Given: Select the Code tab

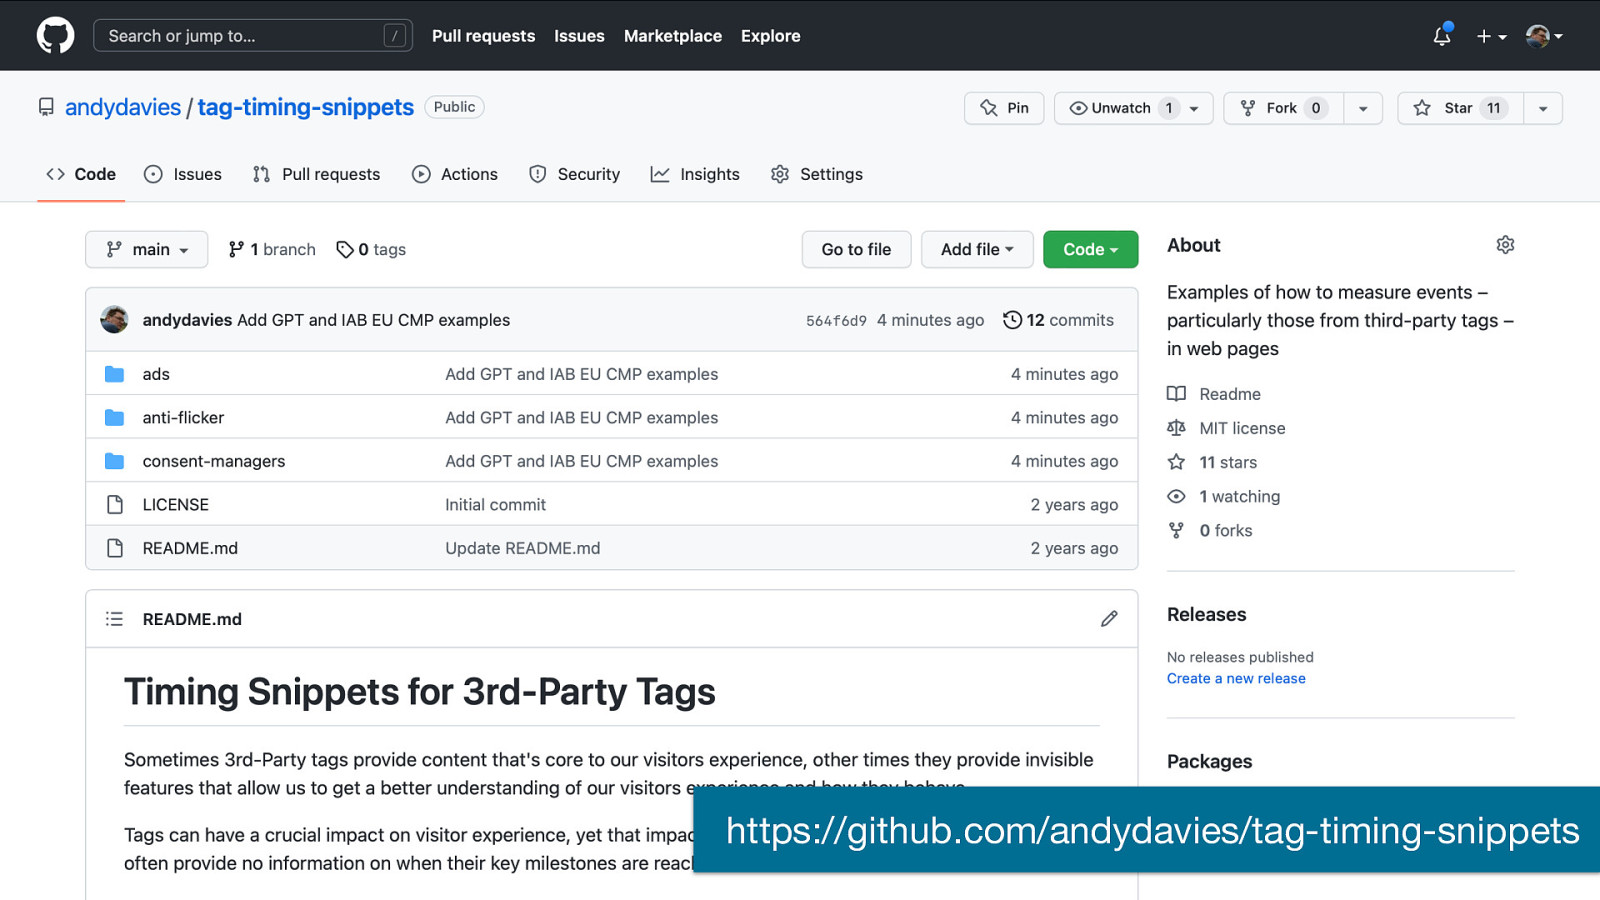Looking at the screenshot, I should 81,174.
